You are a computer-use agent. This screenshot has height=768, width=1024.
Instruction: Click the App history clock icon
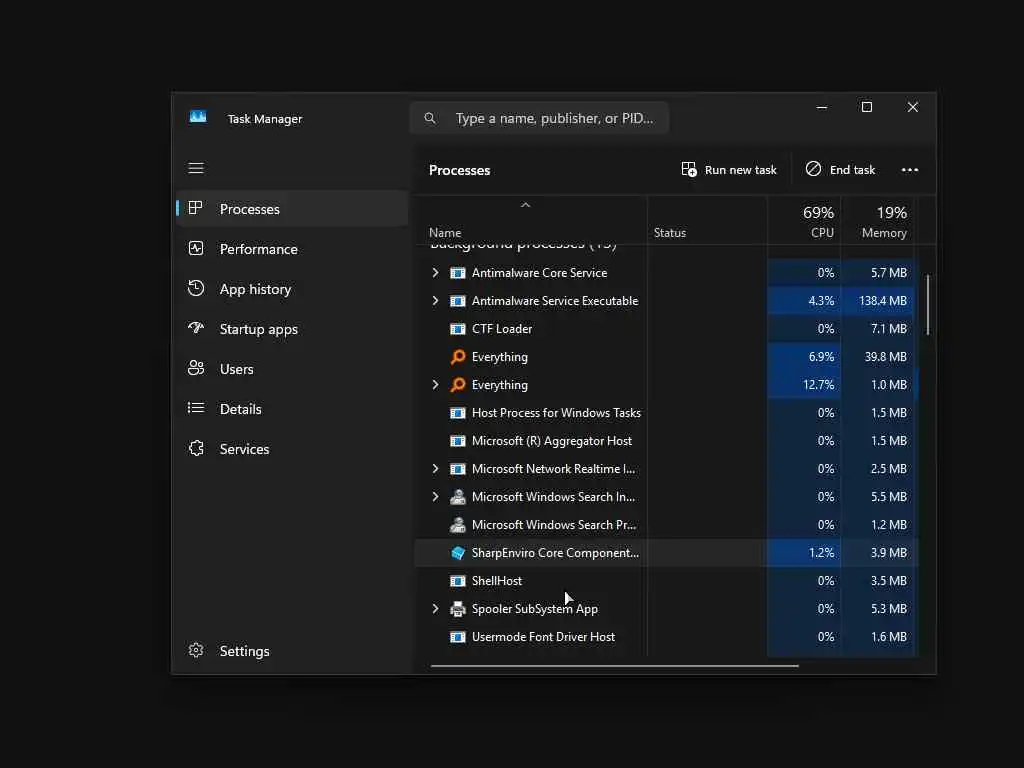click(x=196, y=288)
